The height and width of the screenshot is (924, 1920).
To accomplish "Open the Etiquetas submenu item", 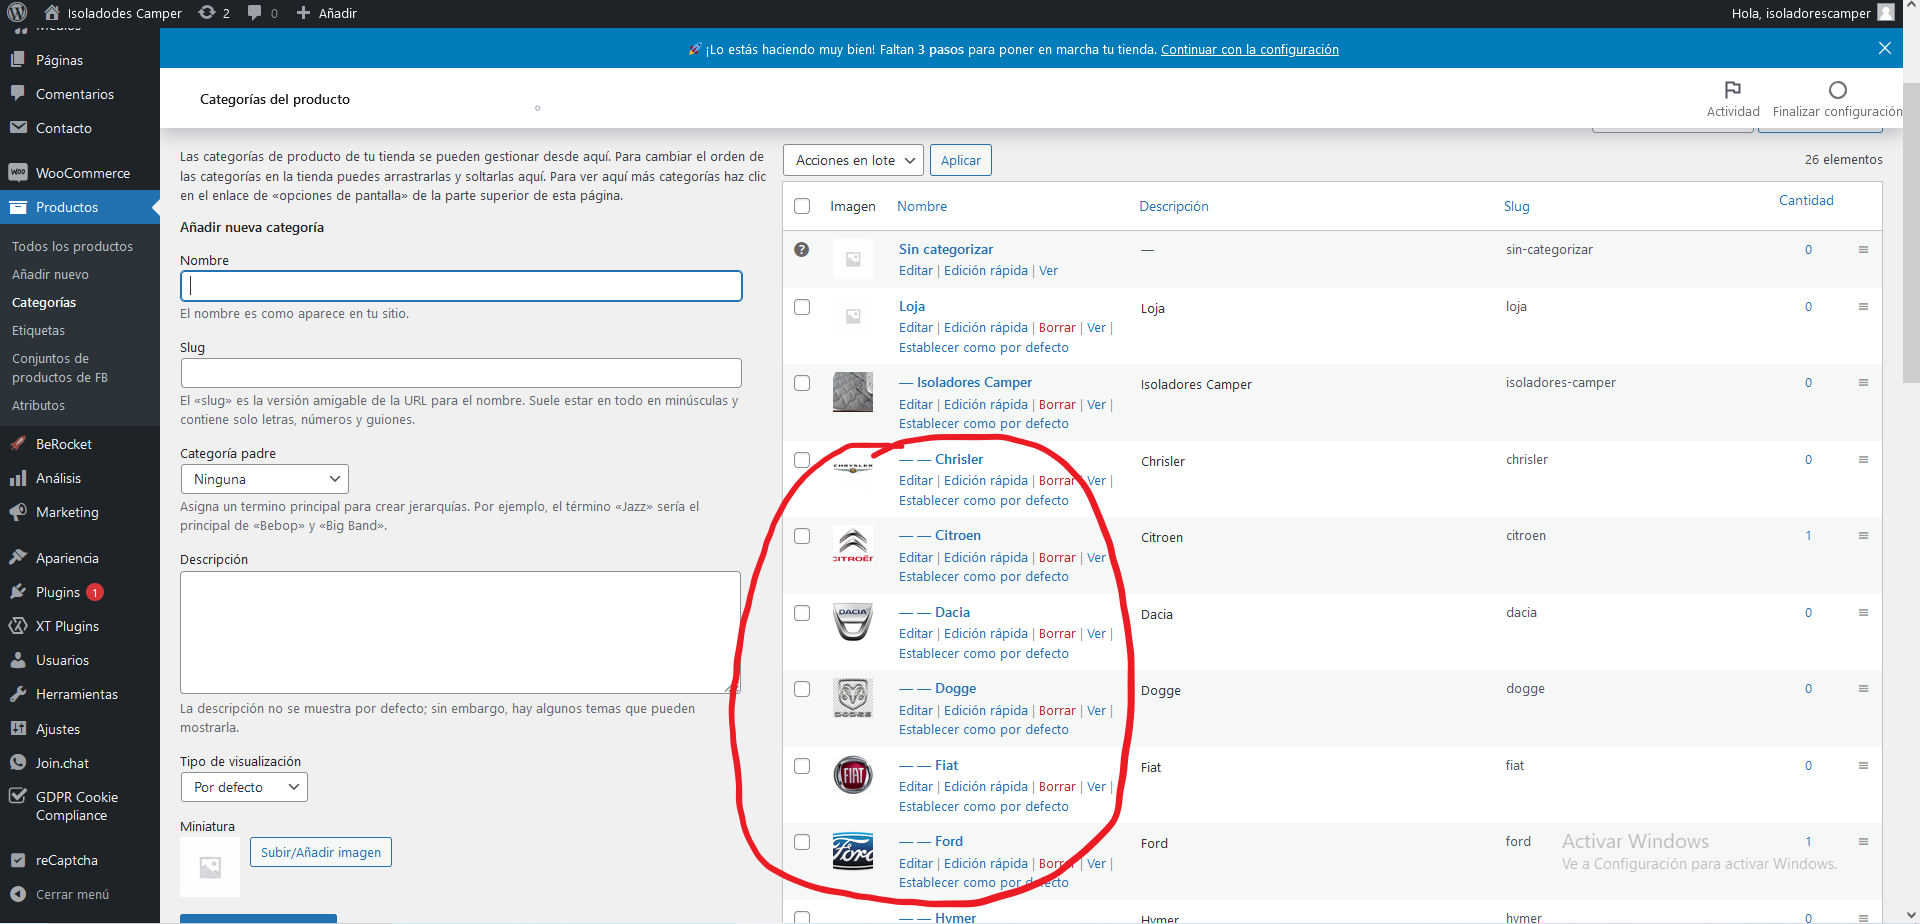I will 38,330.
